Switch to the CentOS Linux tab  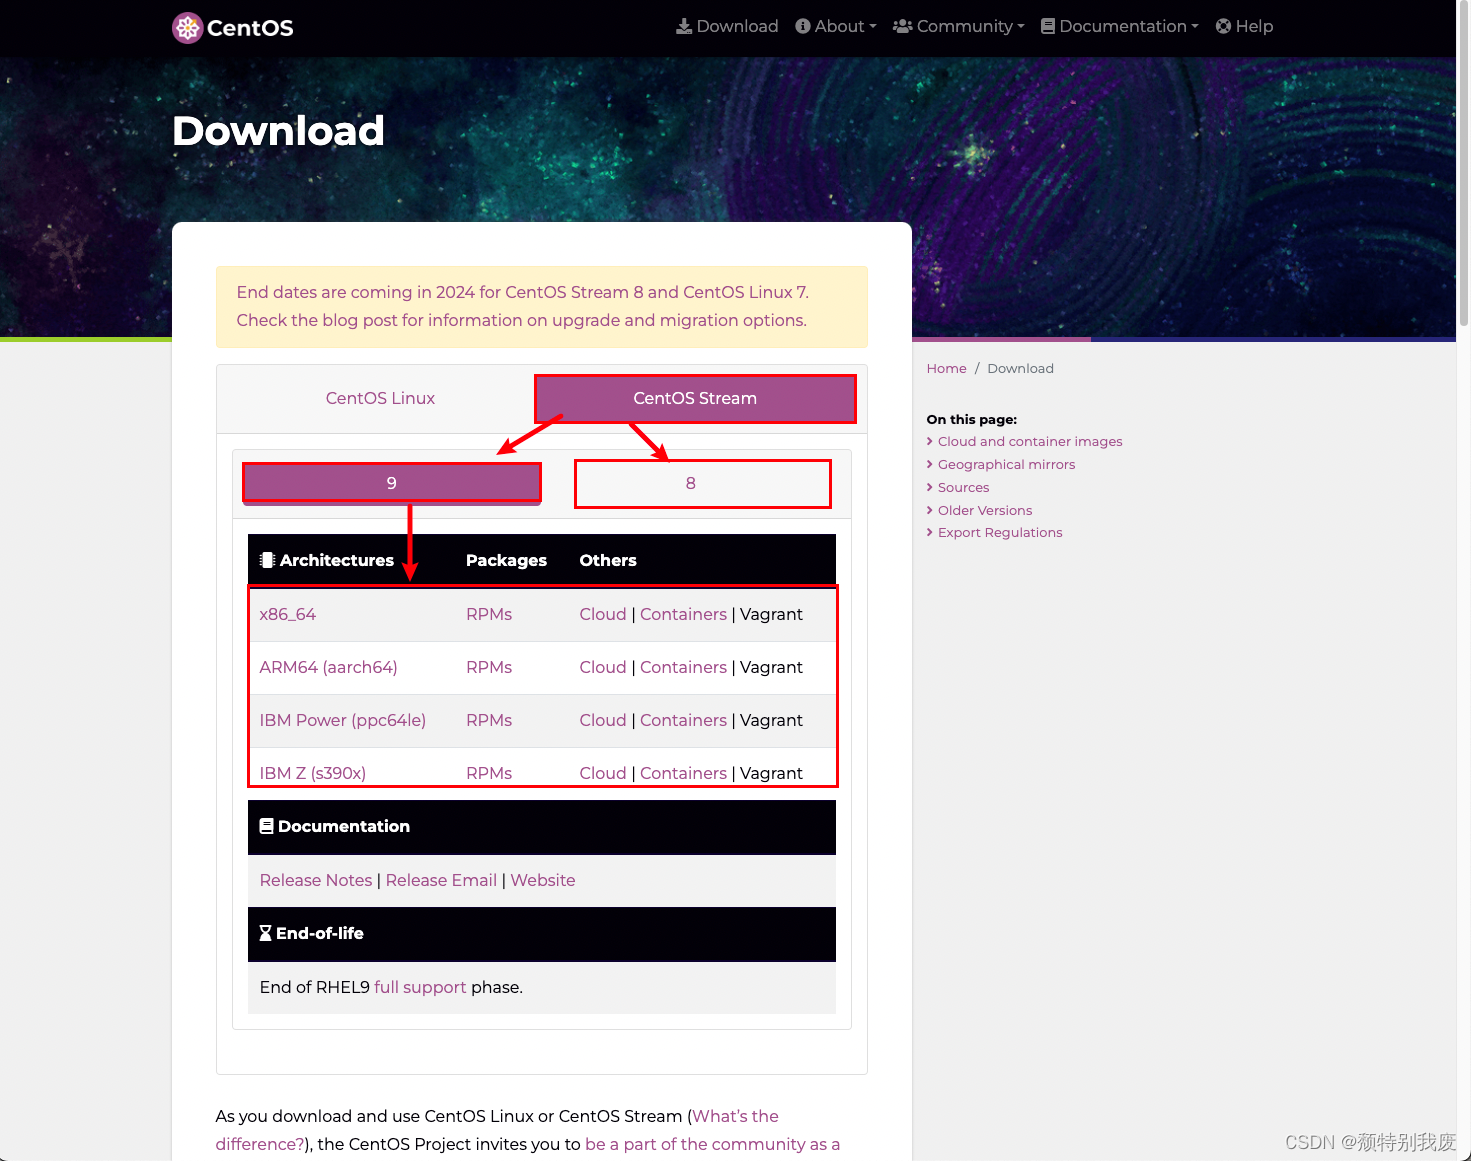pos(380,398)
